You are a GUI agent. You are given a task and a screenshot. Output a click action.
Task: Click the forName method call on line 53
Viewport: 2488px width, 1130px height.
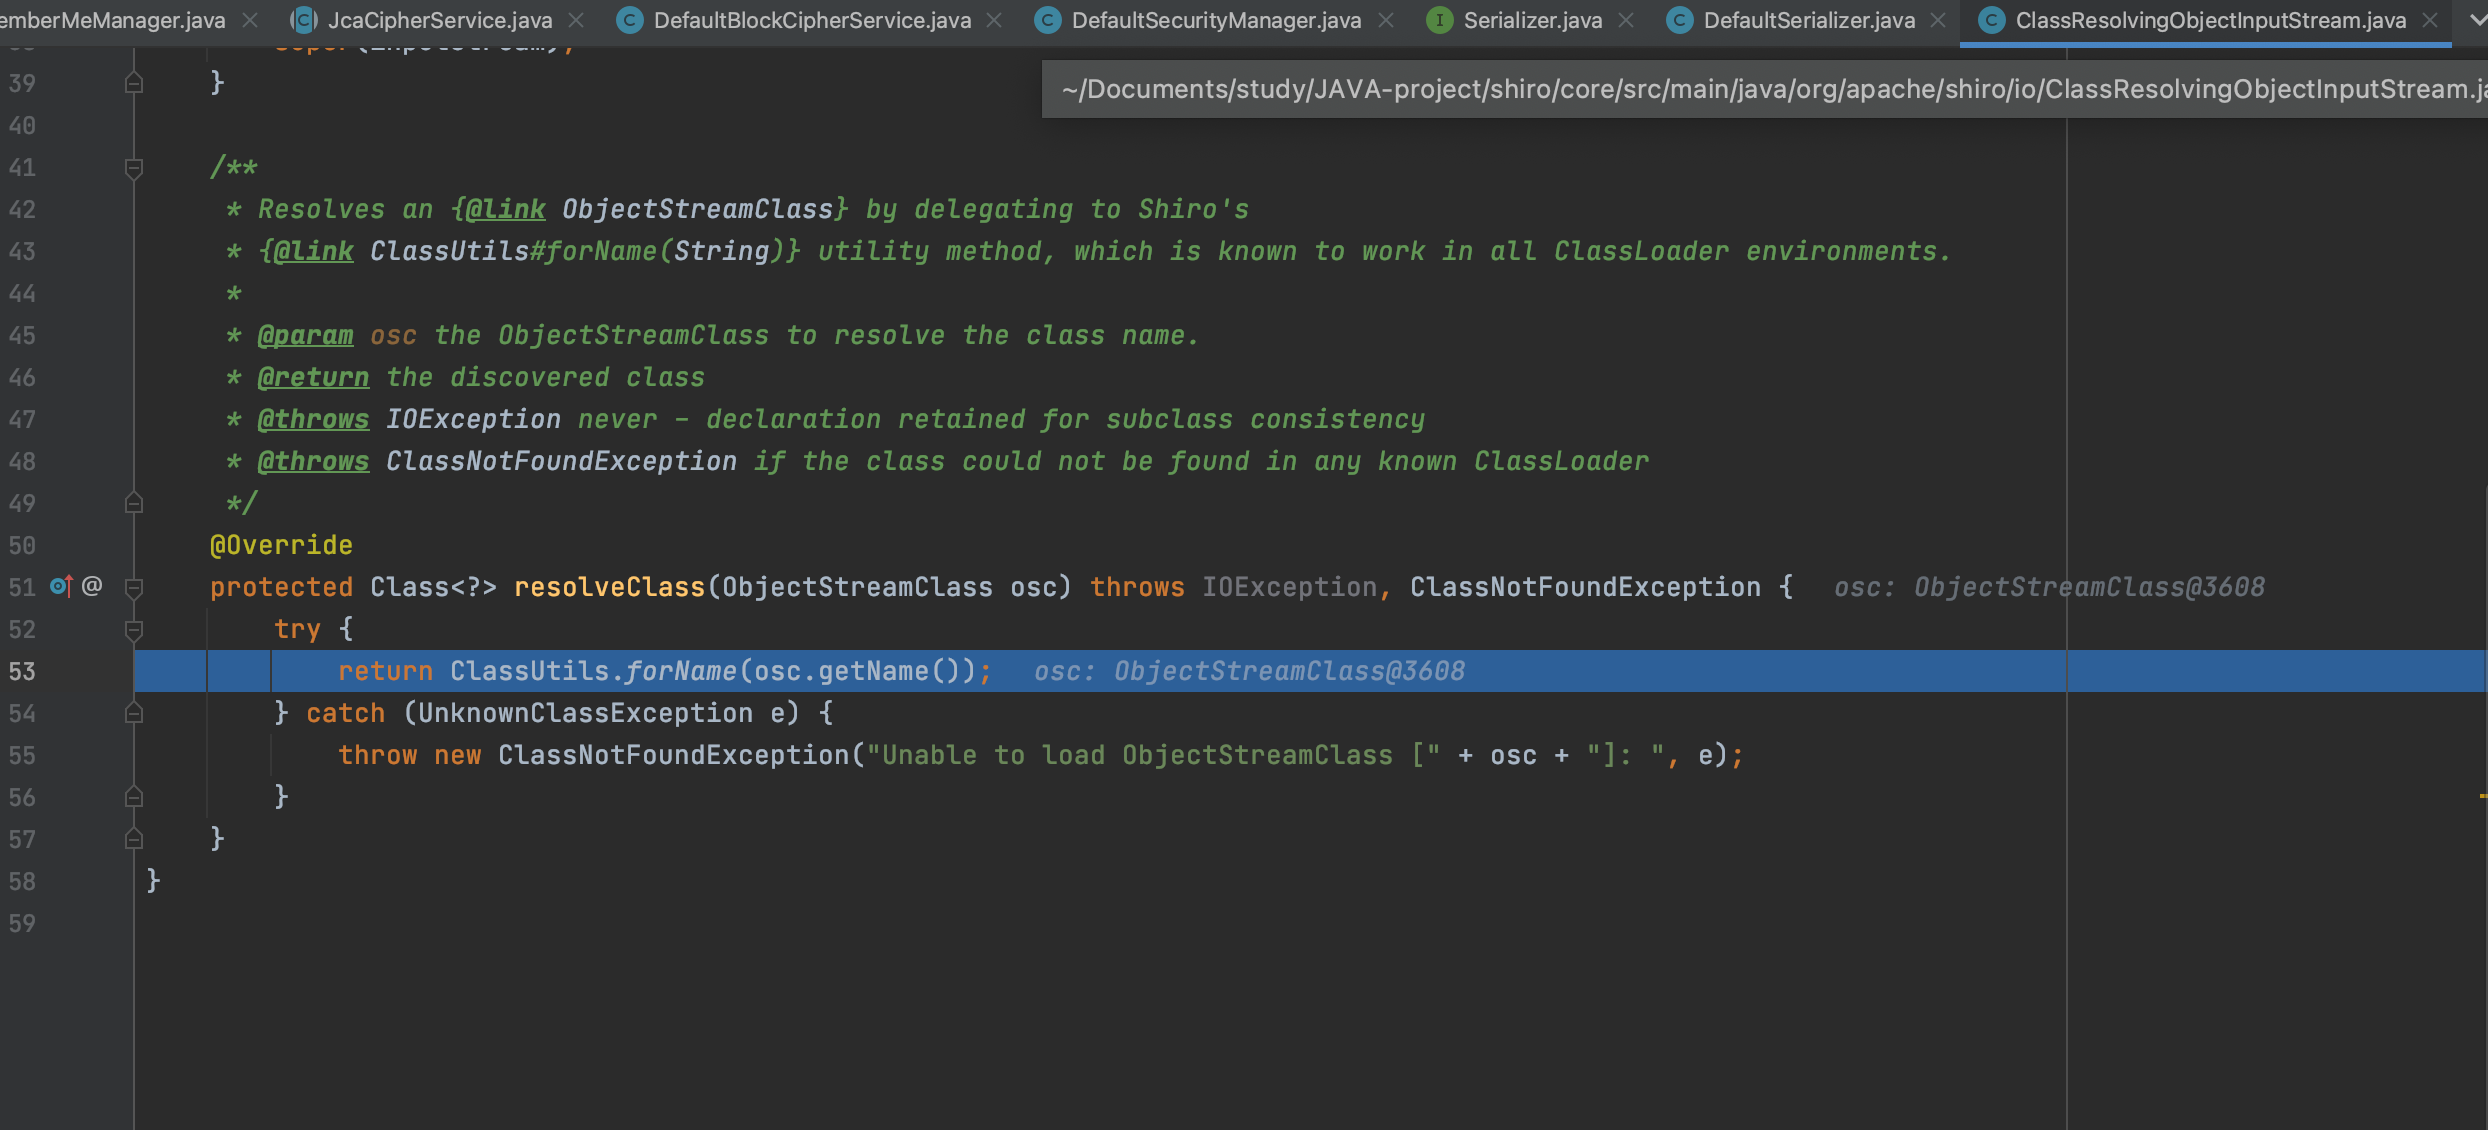coord(681,671)
